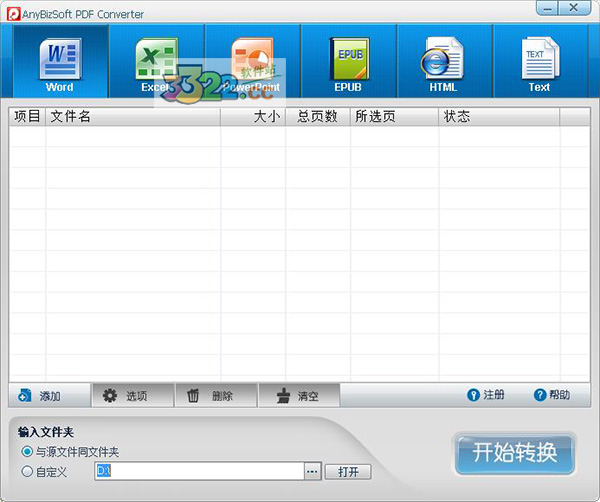
Task: Click the 清空 clear list button
Action: coord(299,395)
